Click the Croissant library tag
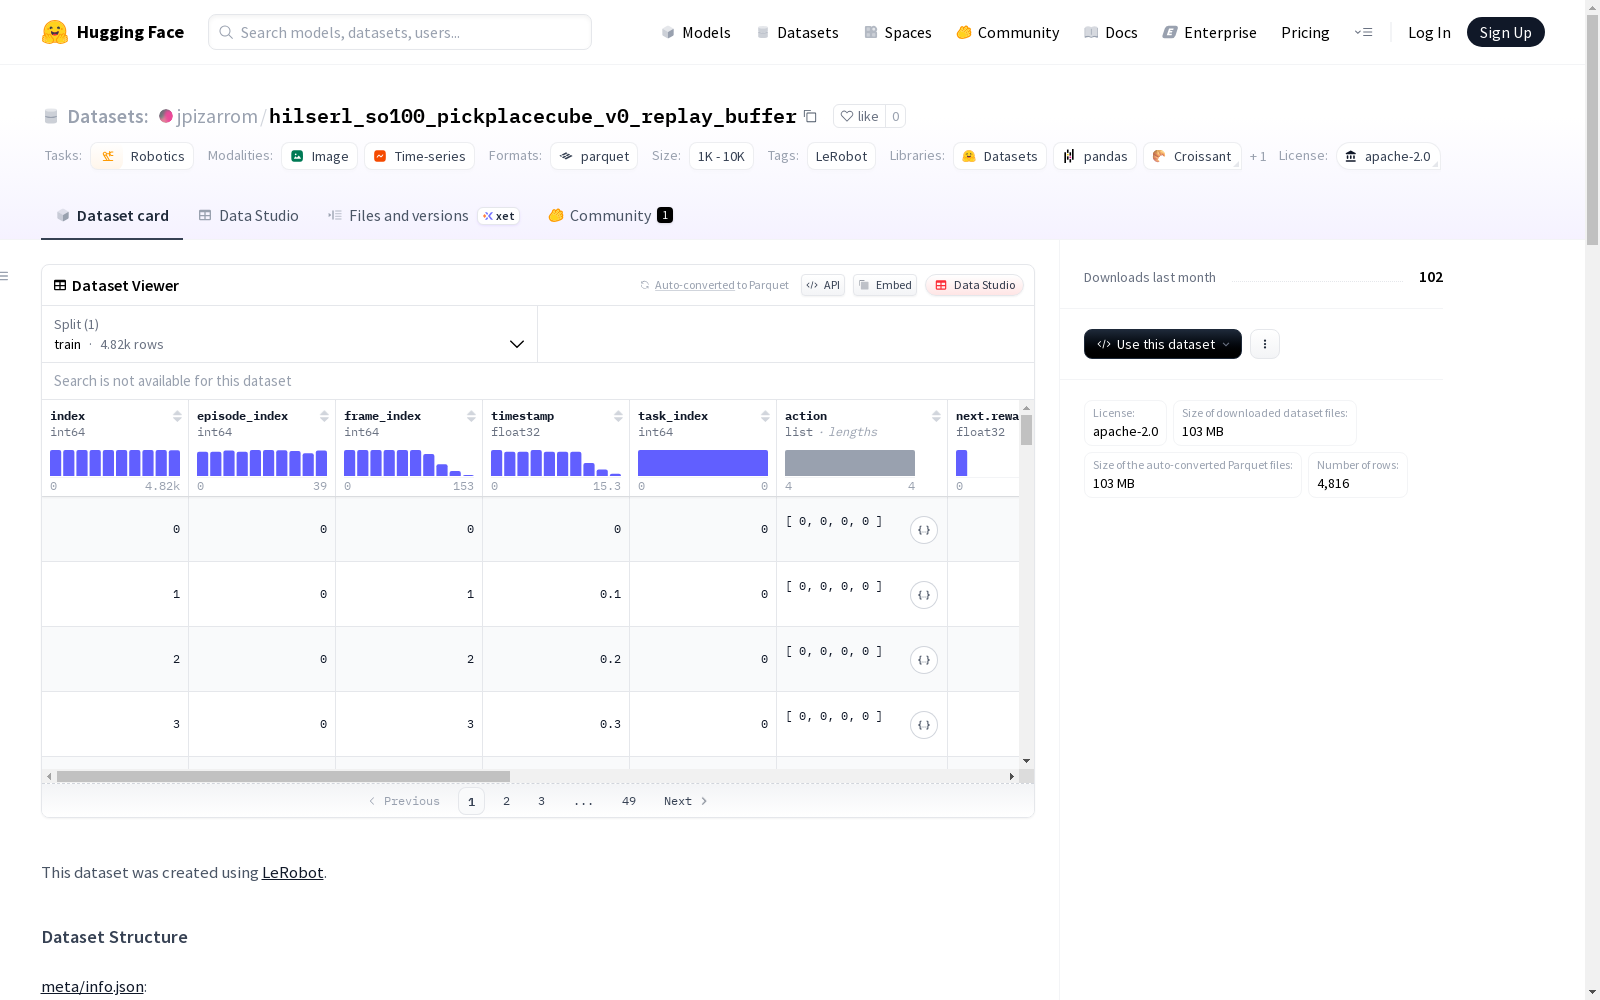The height and width of the screenshot is (1000, 1600). pos(1192,156)
